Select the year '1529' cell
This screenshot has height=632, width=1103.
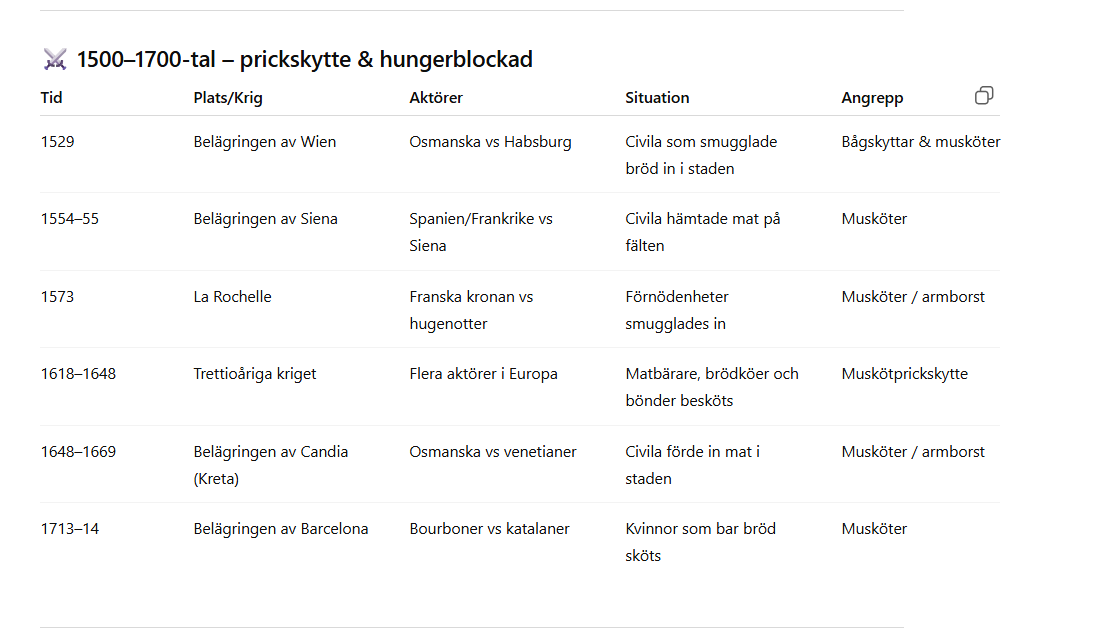click(x=58, y=141)
